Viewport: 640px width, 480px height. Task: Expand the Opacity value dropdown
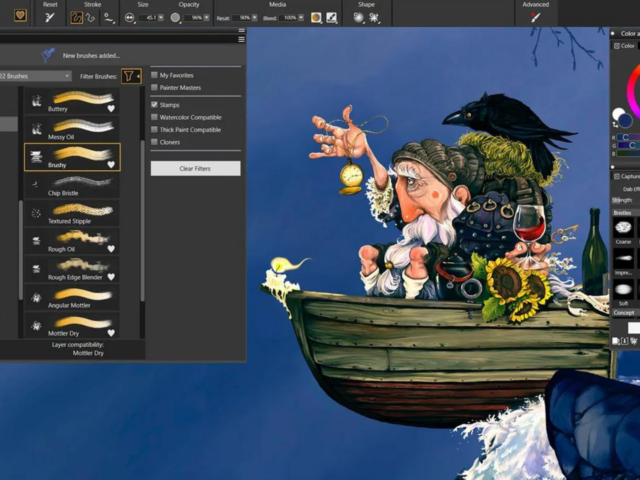tap(210, 18)
